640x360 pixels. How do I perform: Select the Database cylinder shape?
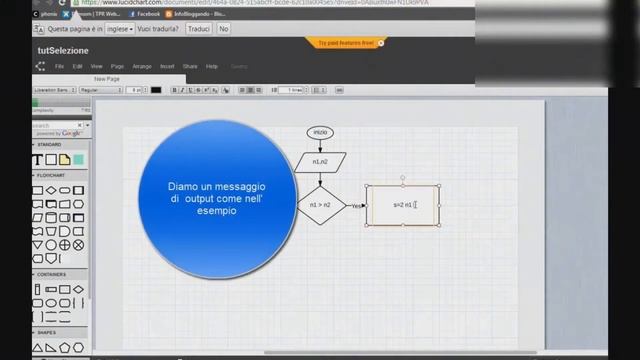[51, 218]
